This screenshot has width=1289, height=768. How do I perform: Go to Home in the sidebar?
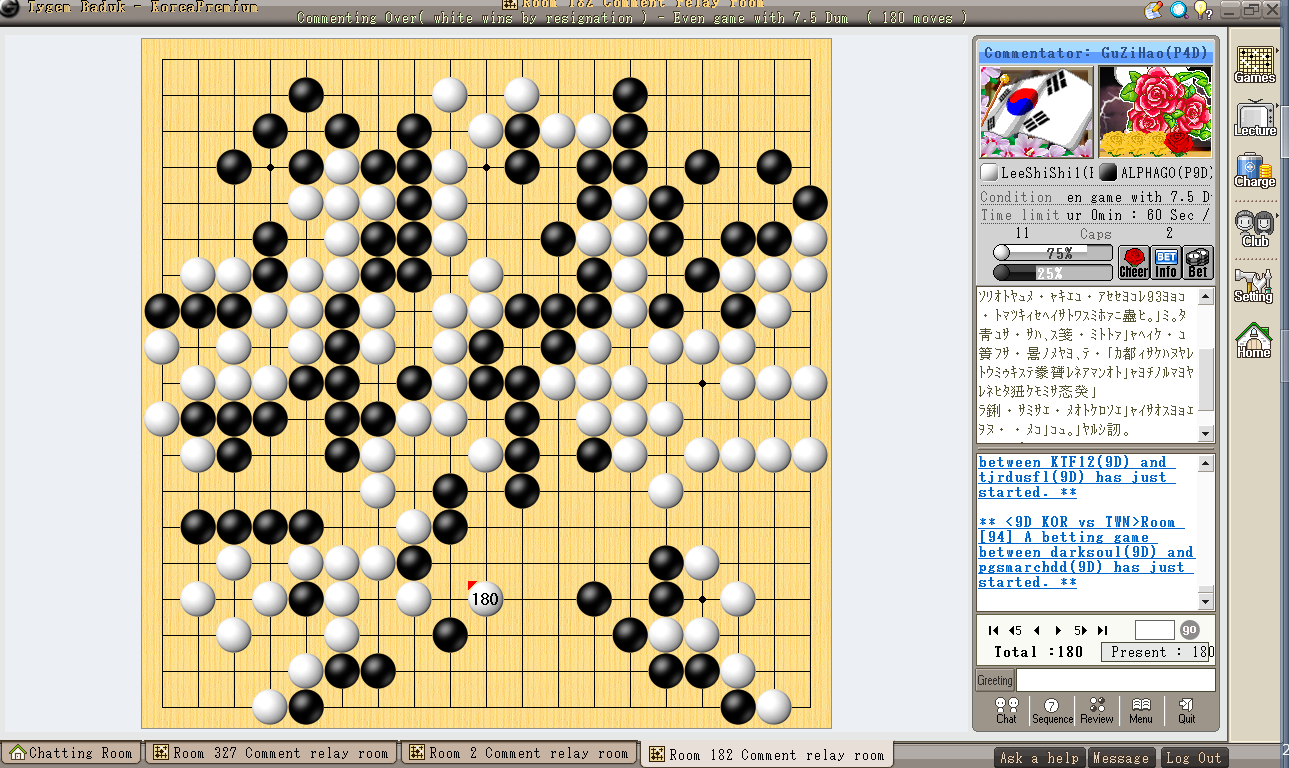pos(1254,340)
